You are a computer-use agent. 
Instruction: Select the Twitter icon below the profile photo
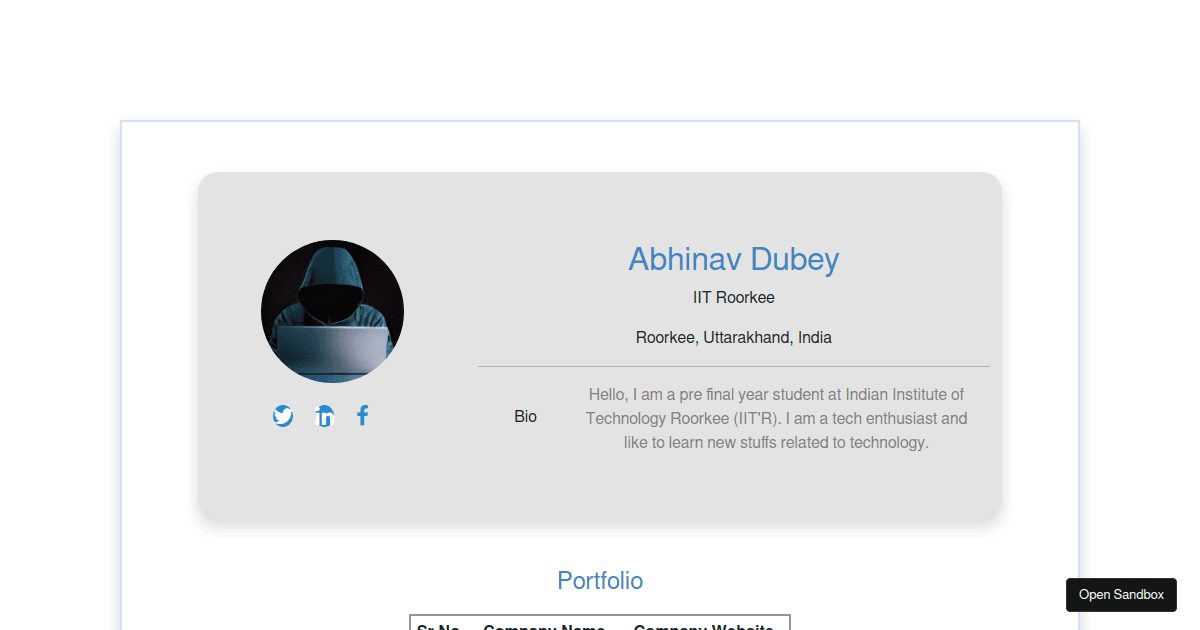pos(283,415)
